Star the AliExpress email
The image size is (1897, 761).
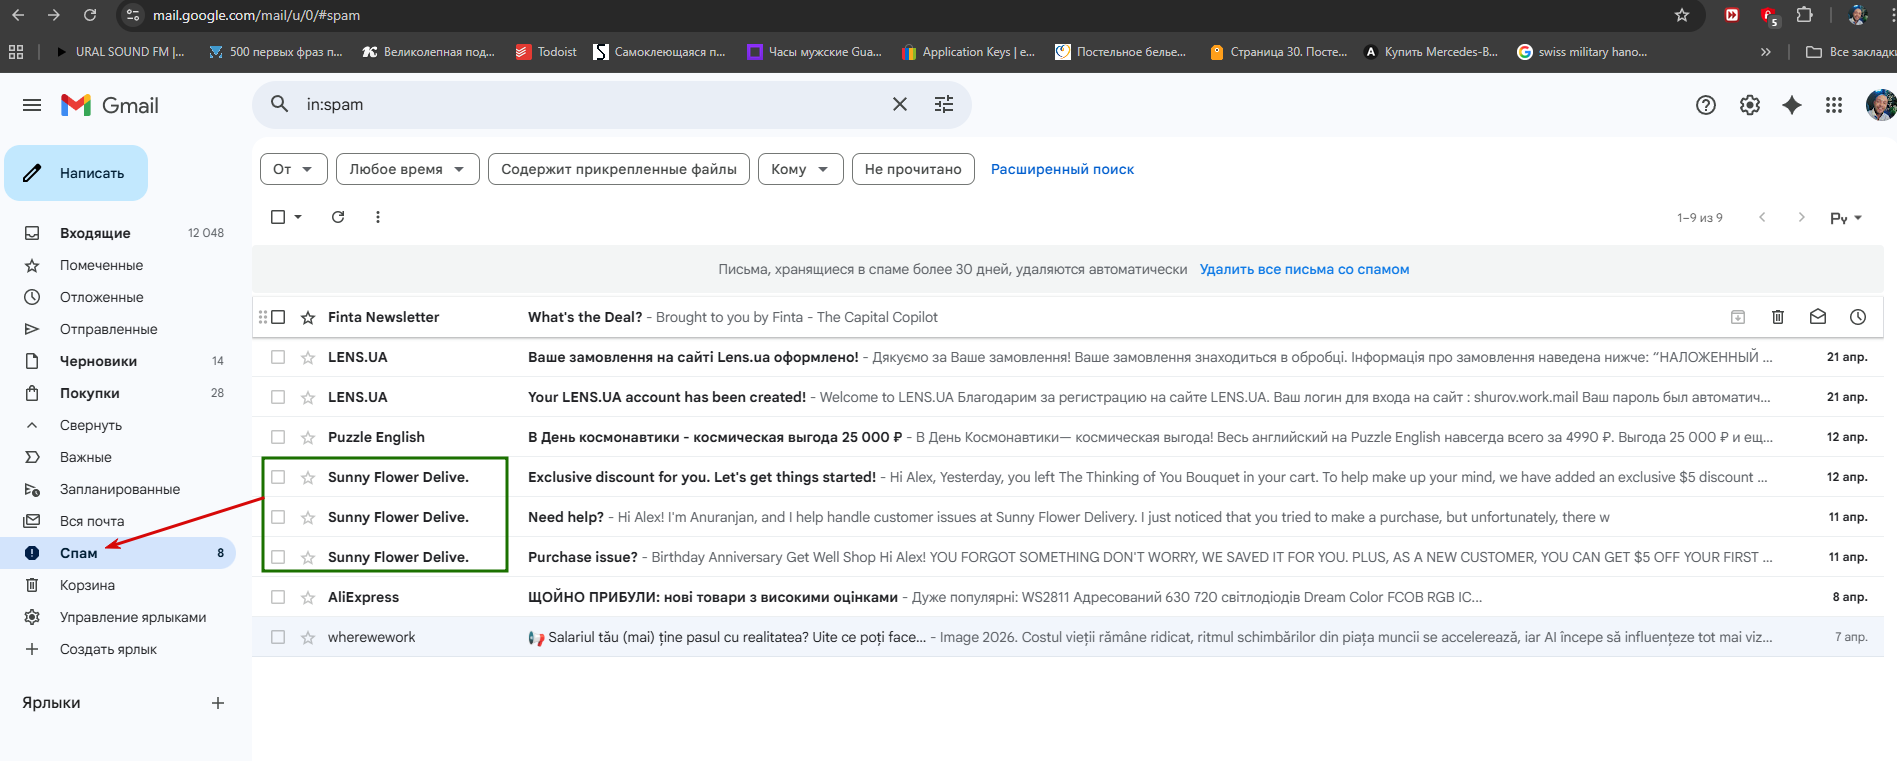coord(308,597)
